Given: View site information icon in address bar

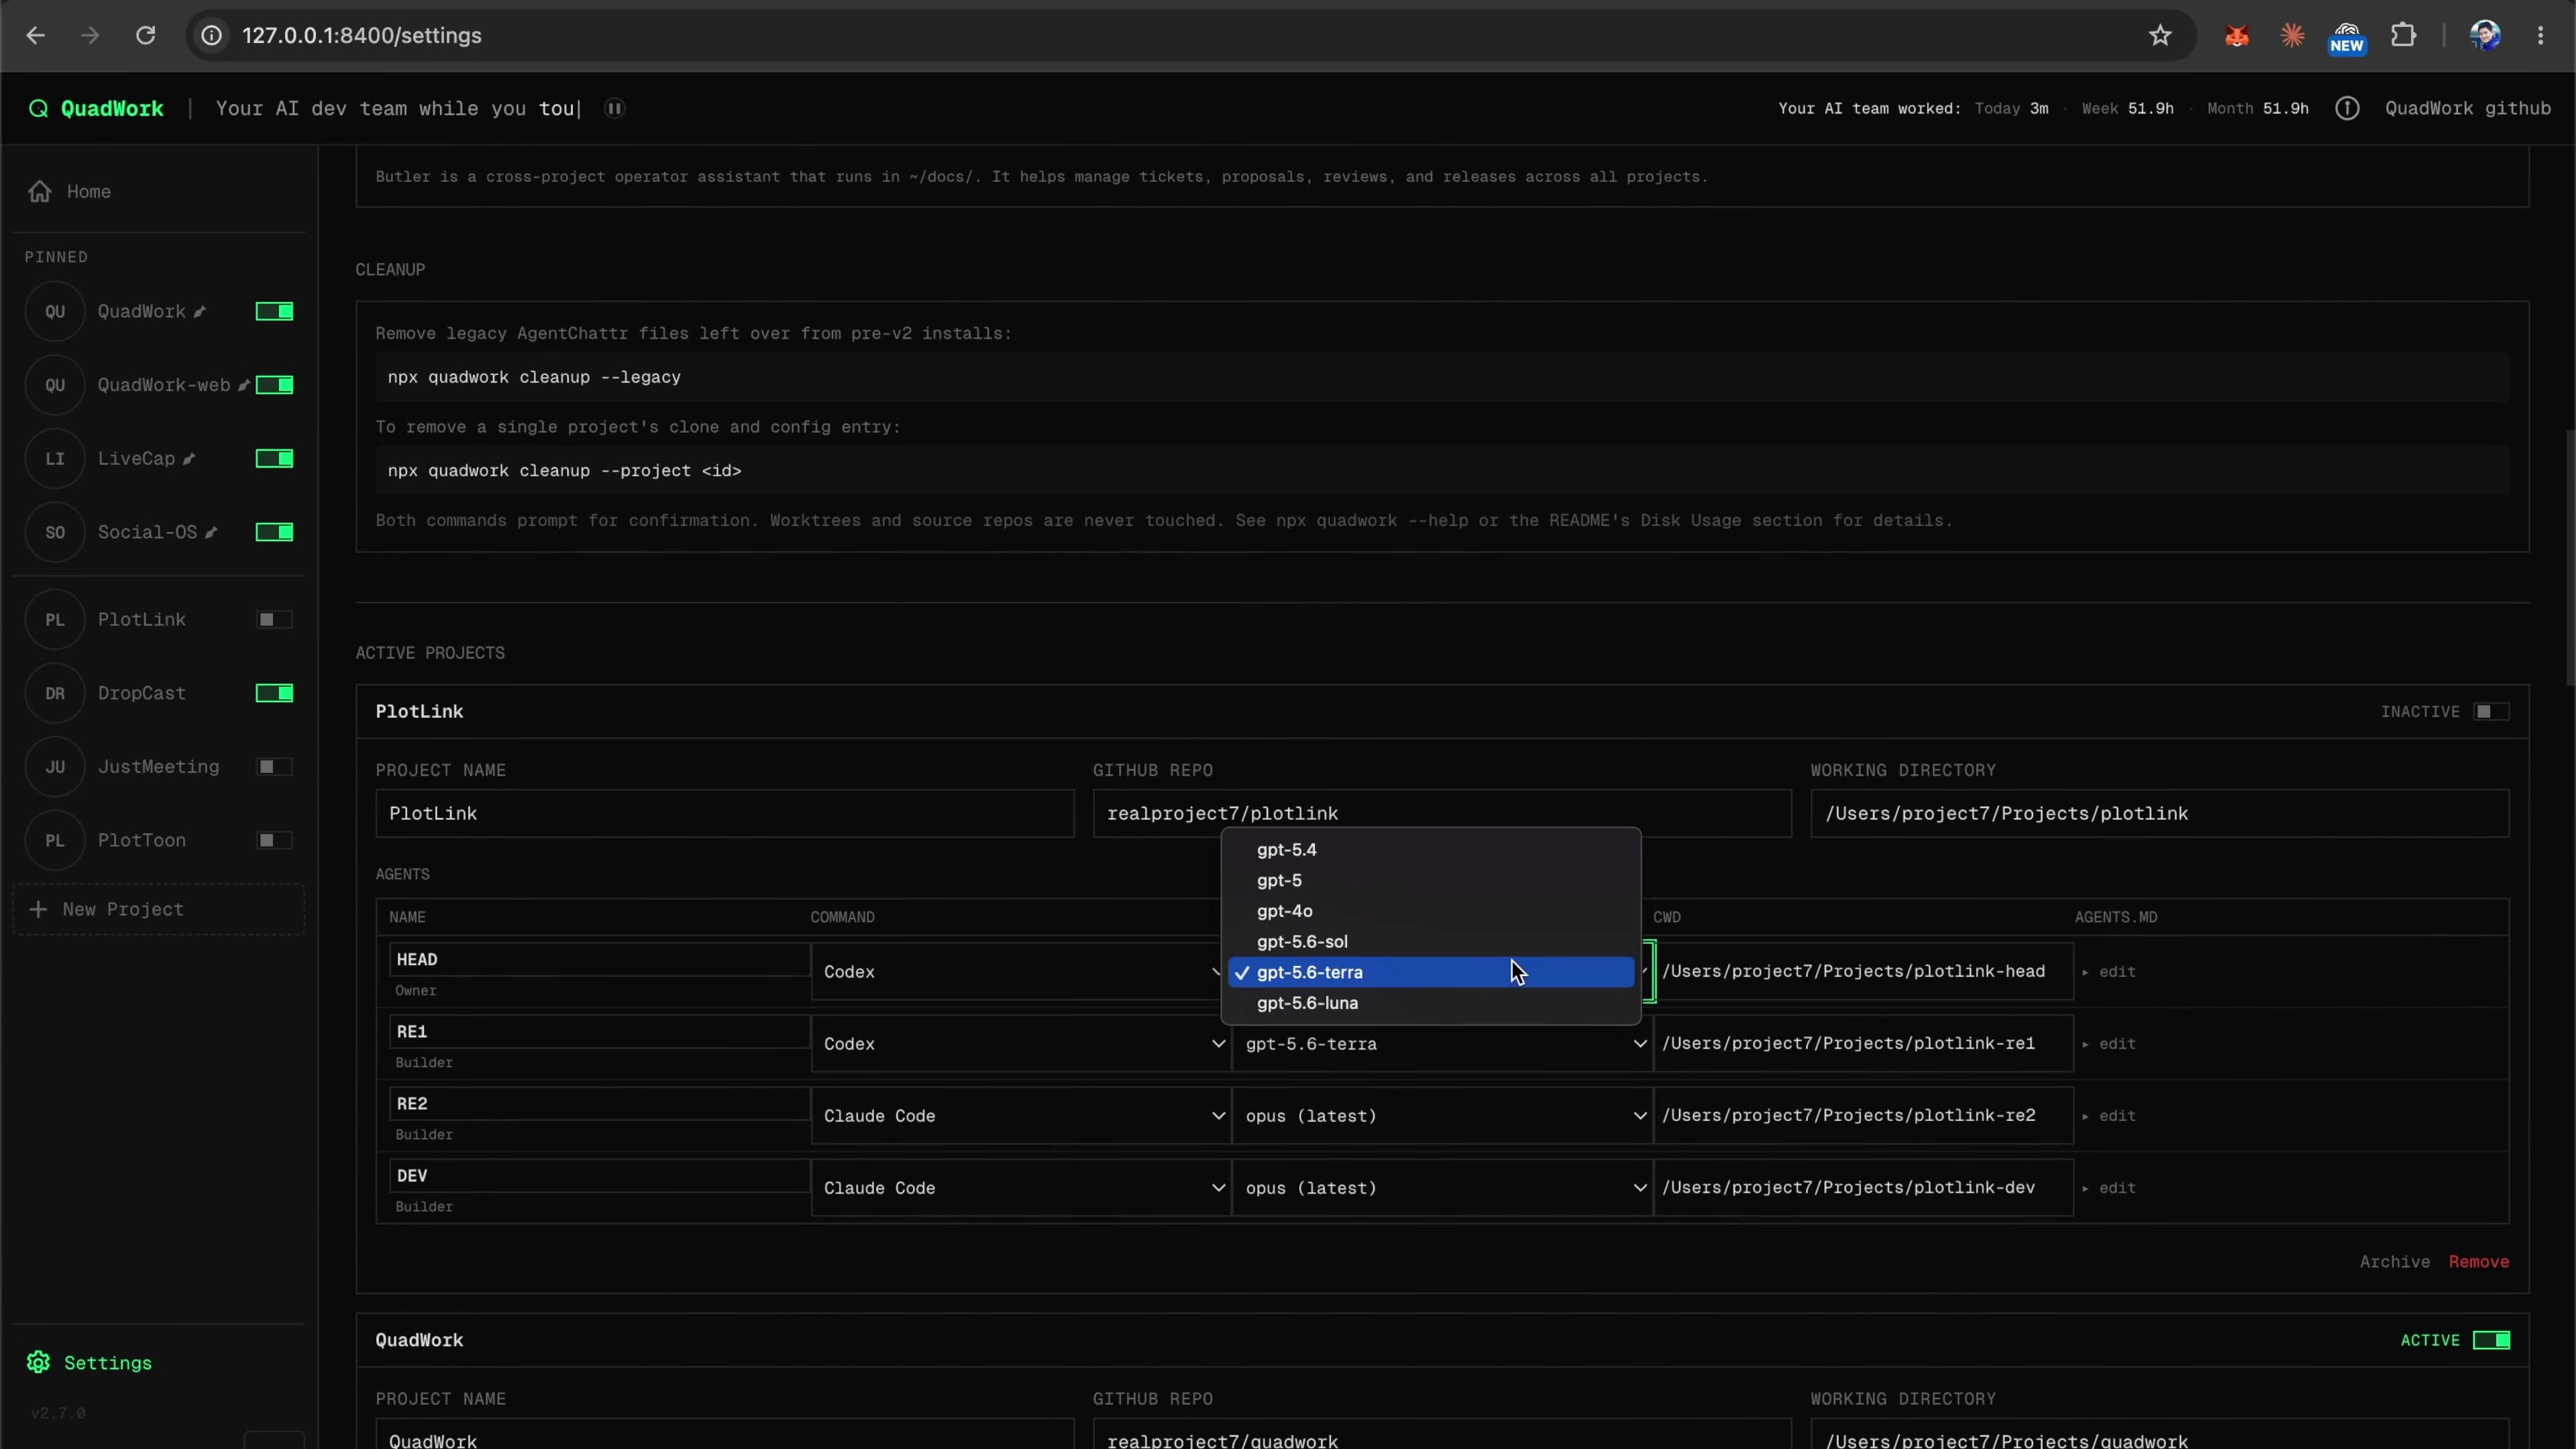Looking at the screenshot, I should click(x=212, y=36).
